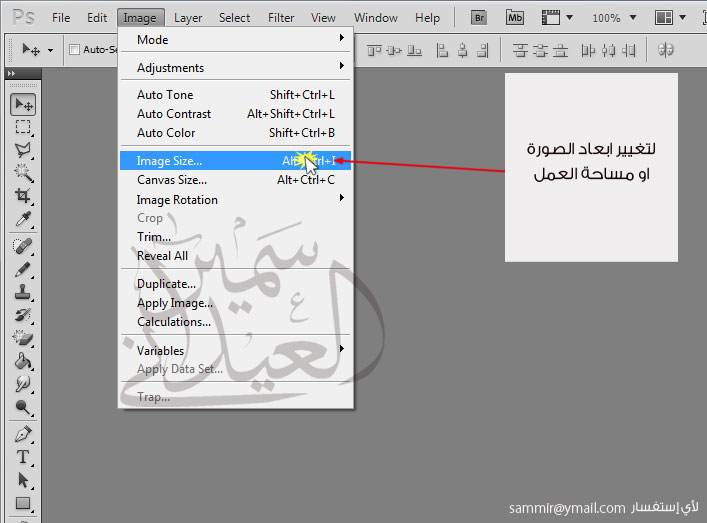Select the Eyedropper tool
Image resolution: width=707 pixels, height=523 pixels.
[x=23, y=219]
